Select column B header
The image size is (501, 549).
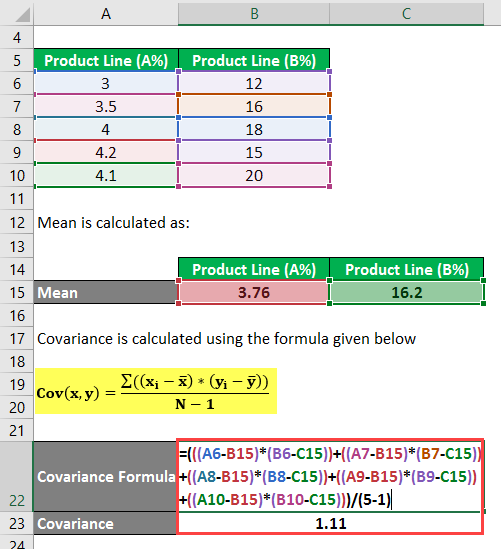(254, 14)
